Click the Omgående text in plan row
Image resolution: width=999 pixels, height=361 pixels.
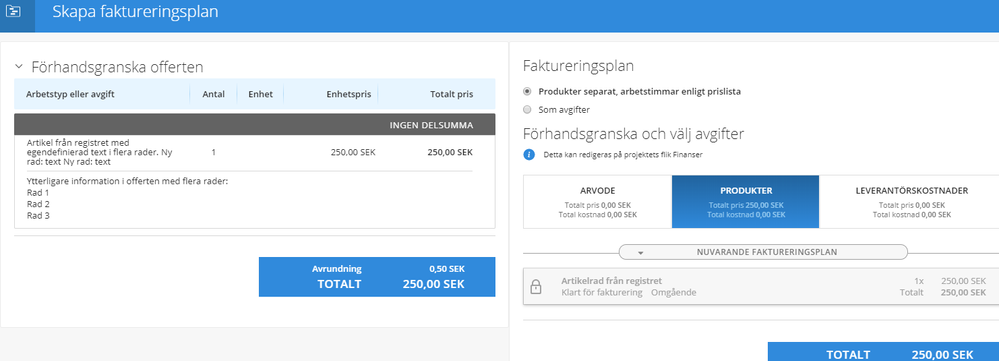(673, 292)
